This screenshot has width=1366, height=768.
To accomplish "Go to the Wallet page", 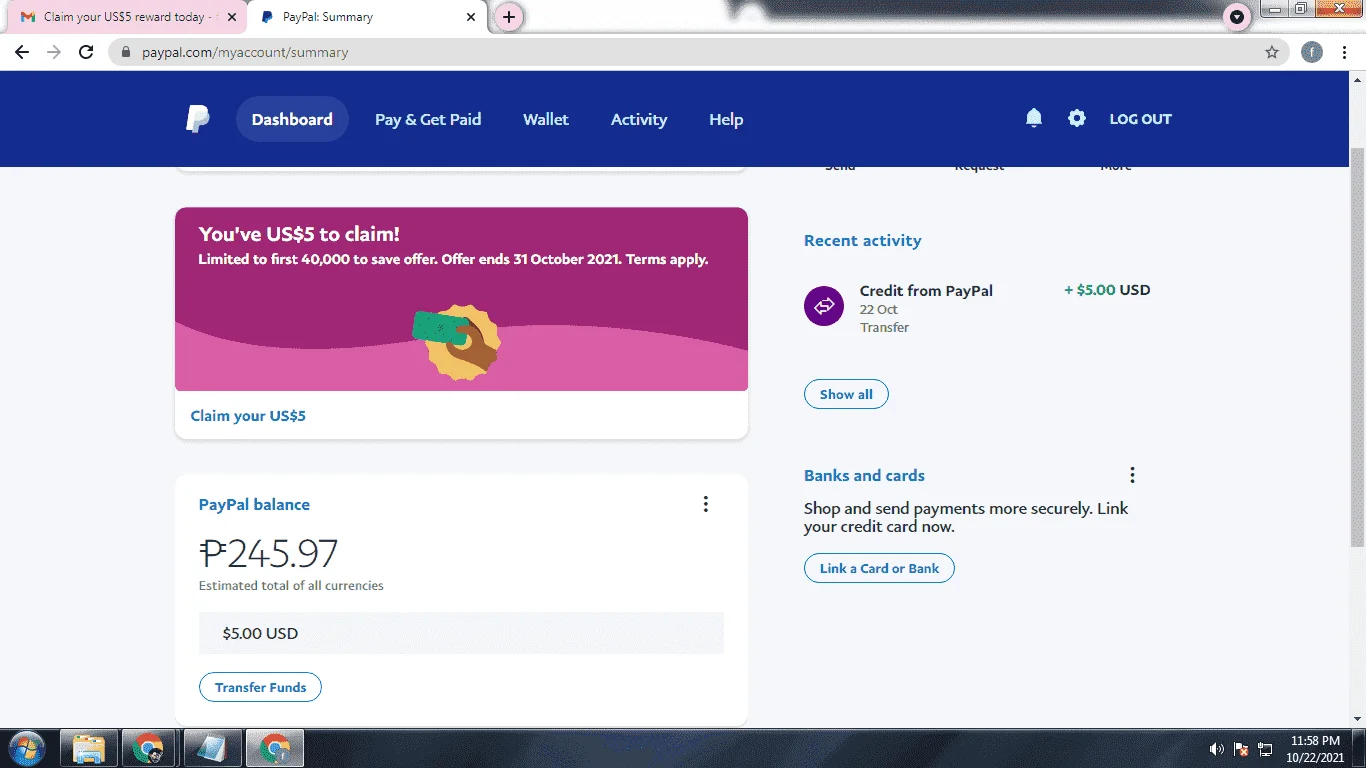I will point(546,119).
